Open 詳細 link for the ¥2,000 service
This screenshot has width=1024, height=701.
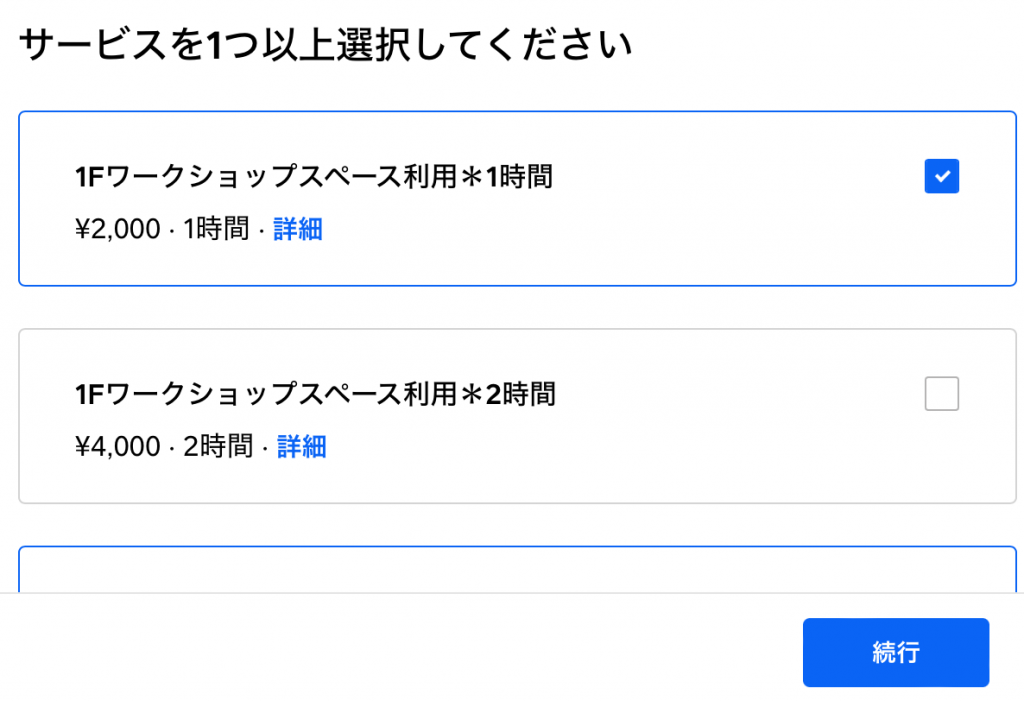point(298,229)
